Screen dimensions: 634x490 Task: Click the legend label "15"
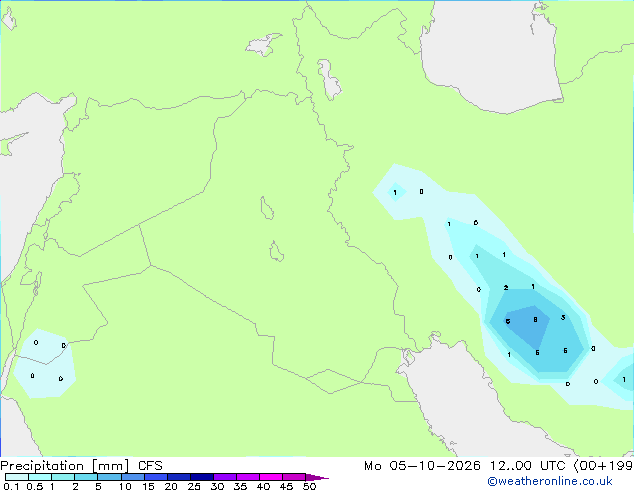[x=148, y=486]
